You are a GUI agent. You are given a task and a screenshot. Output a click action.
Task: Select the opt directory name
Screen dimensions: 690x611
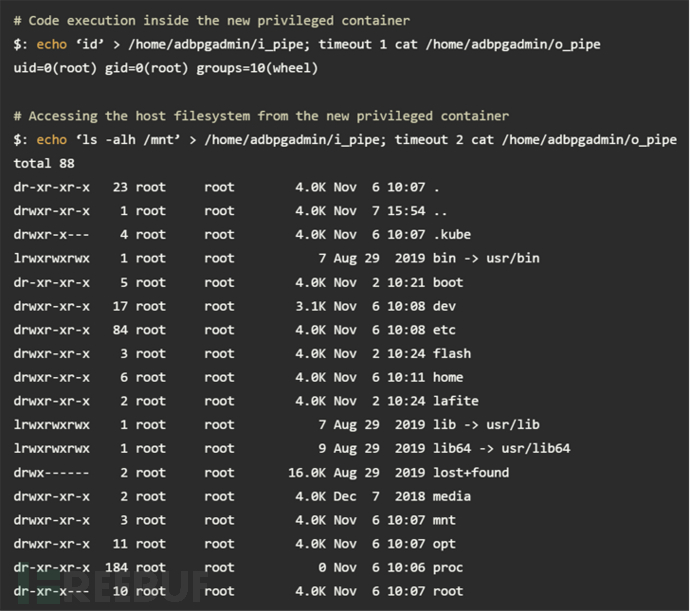click(444, 544)
